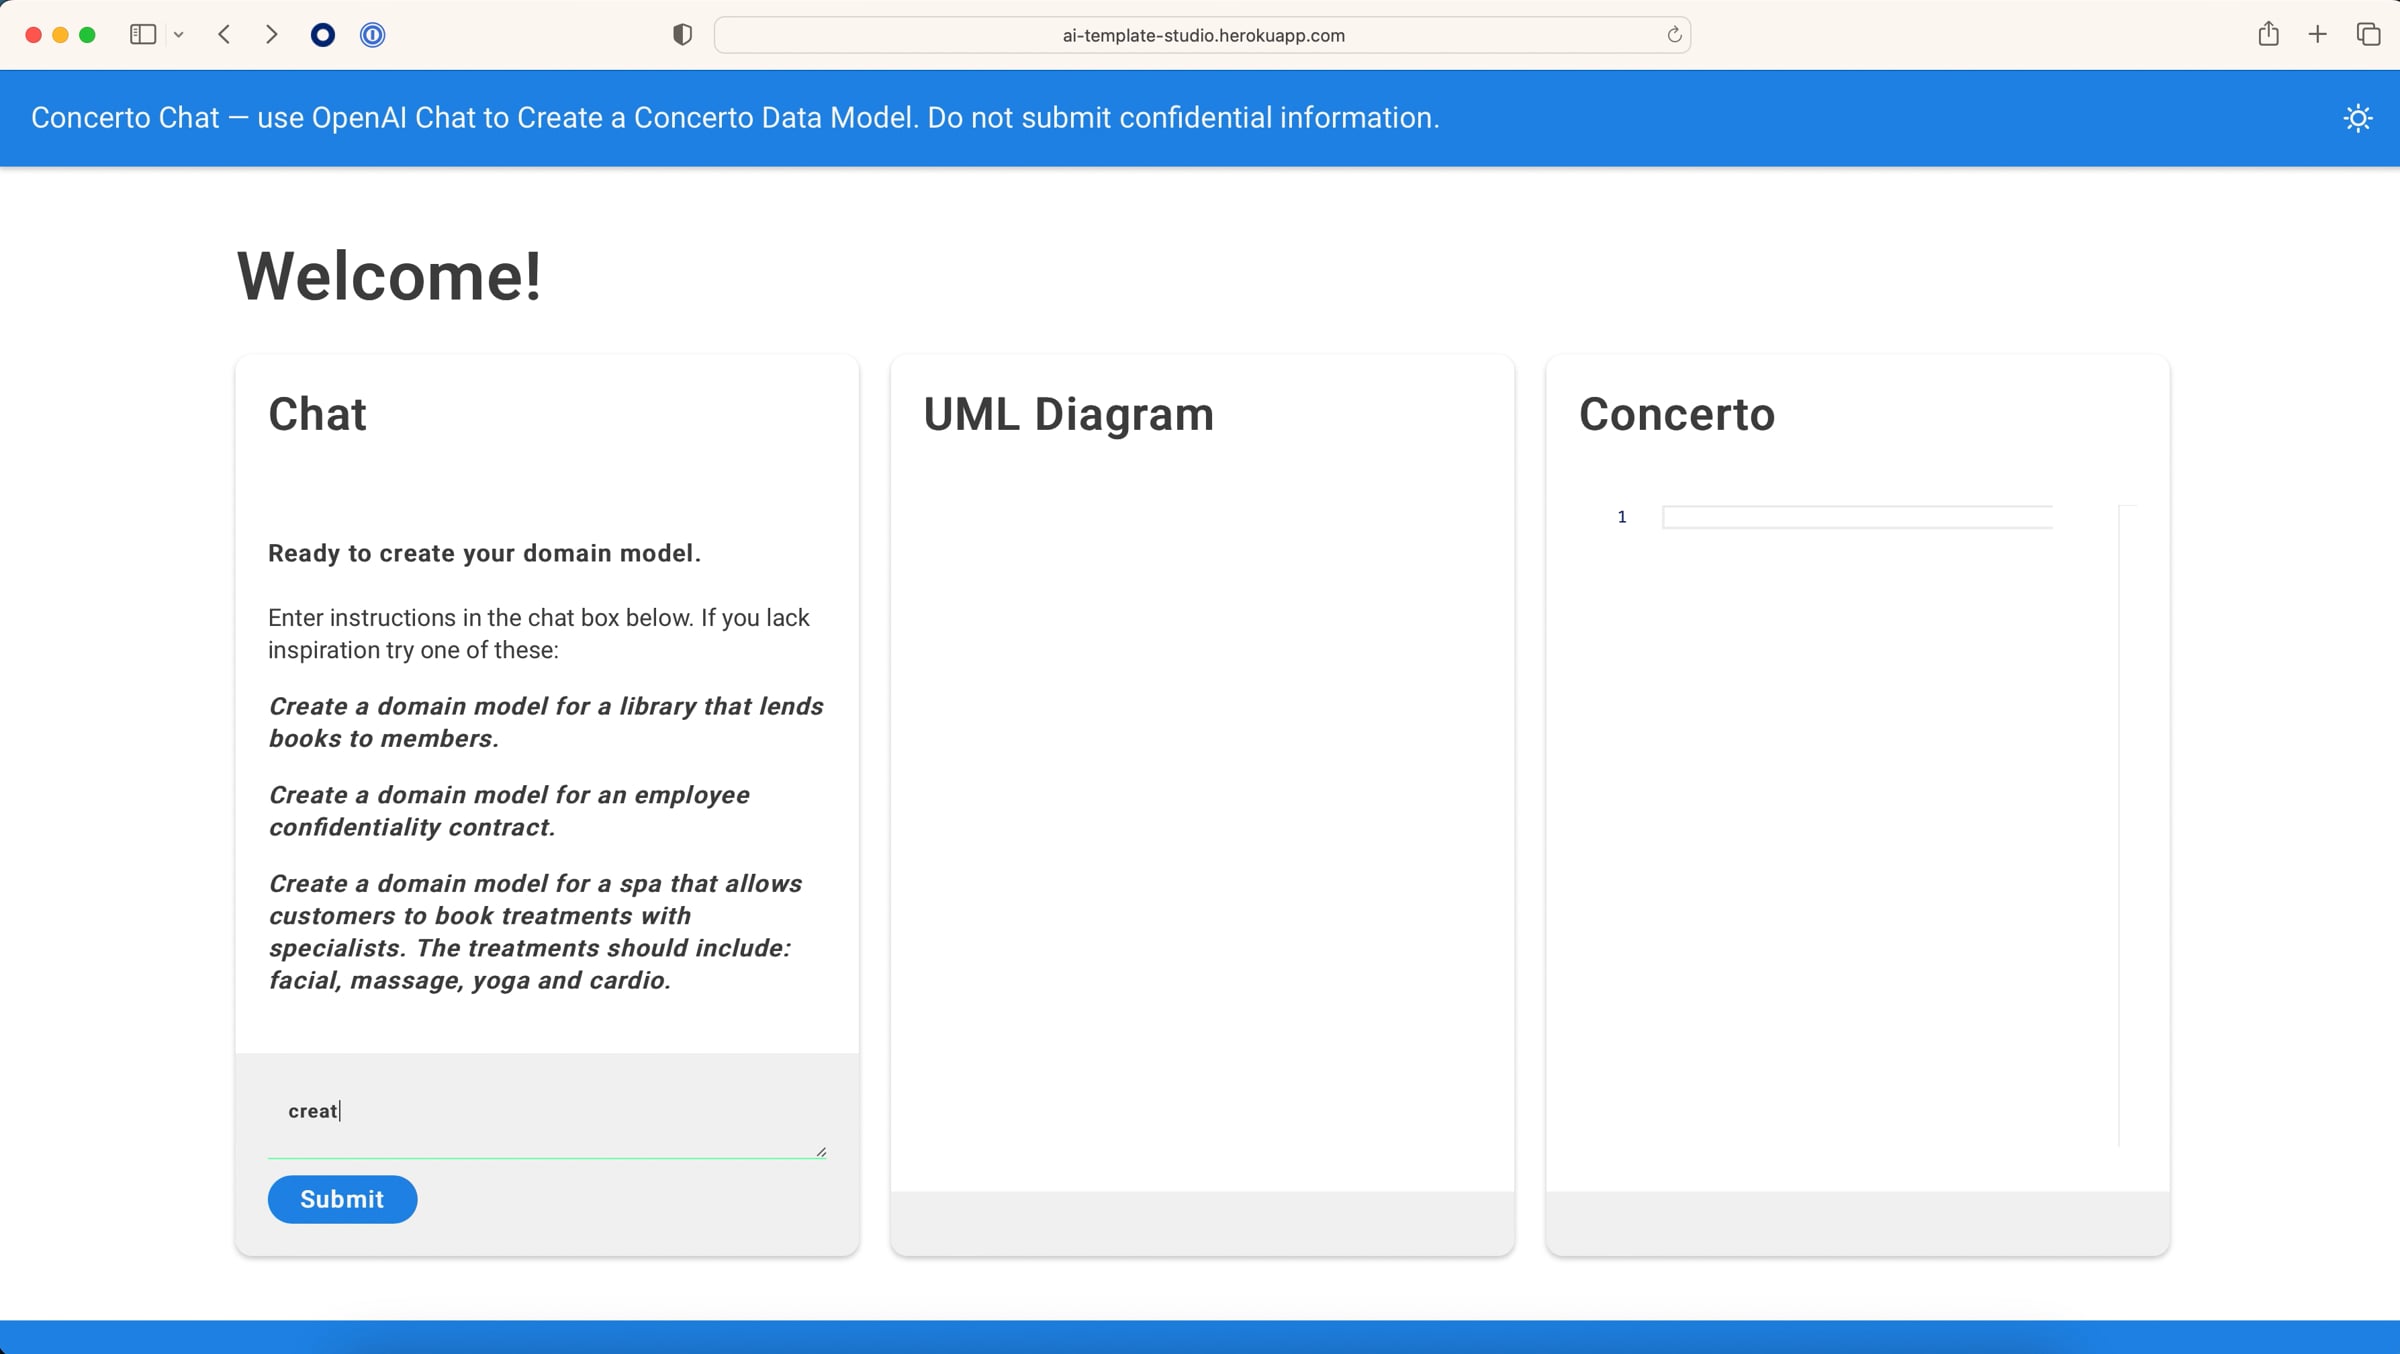Click the address bar URL field
The height and width of the screenshot is (1354, 2400).
1202,35
